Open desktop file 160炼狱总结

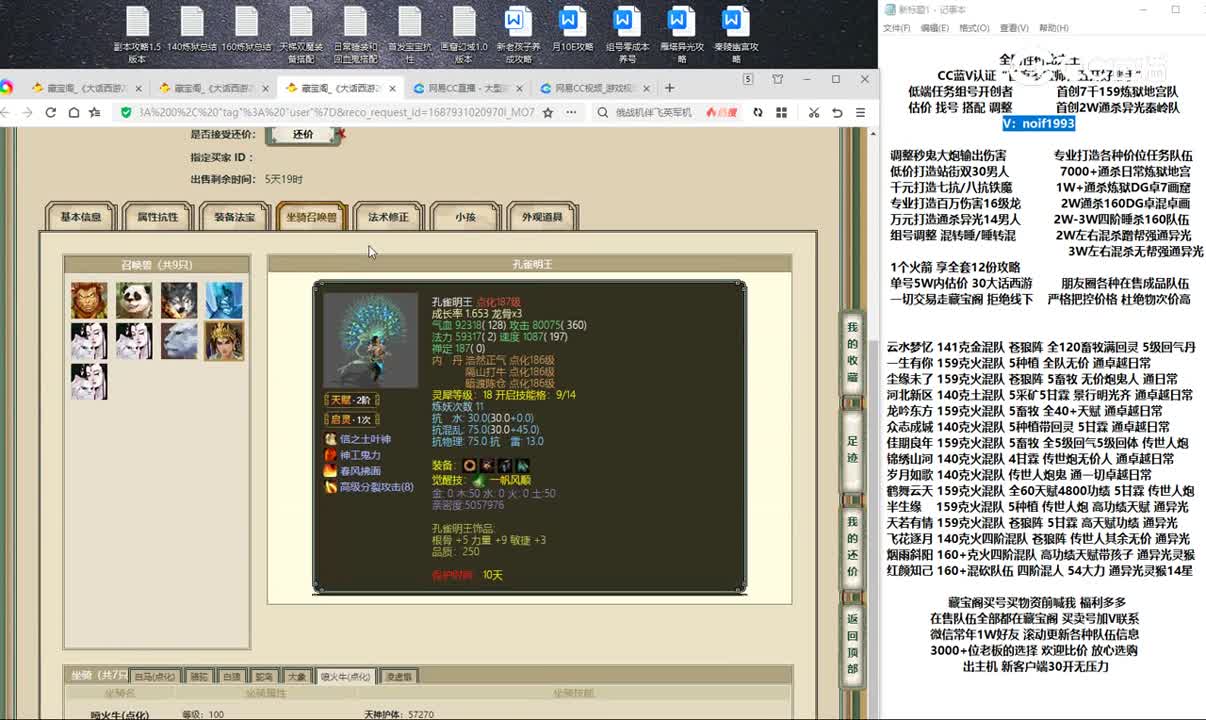[x=246, y=29]
